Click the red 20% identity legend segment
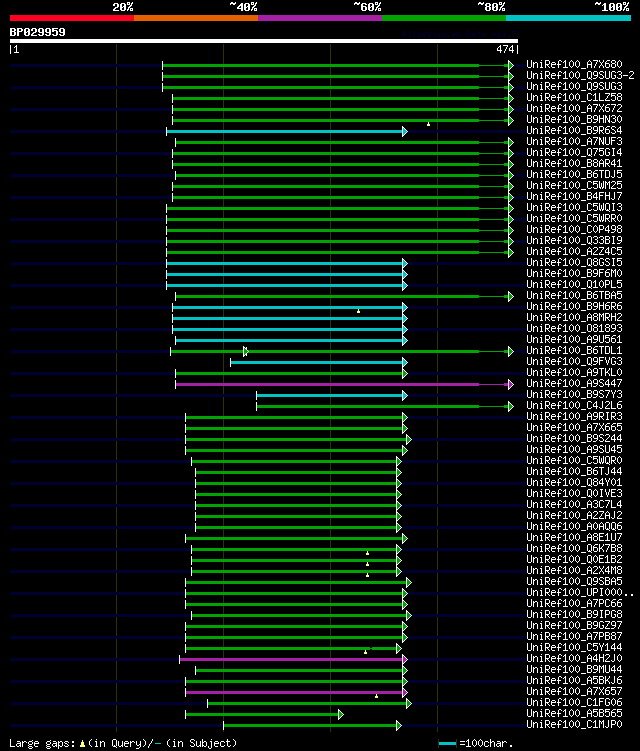Screen dimensions: 640x751 (72, 18)
